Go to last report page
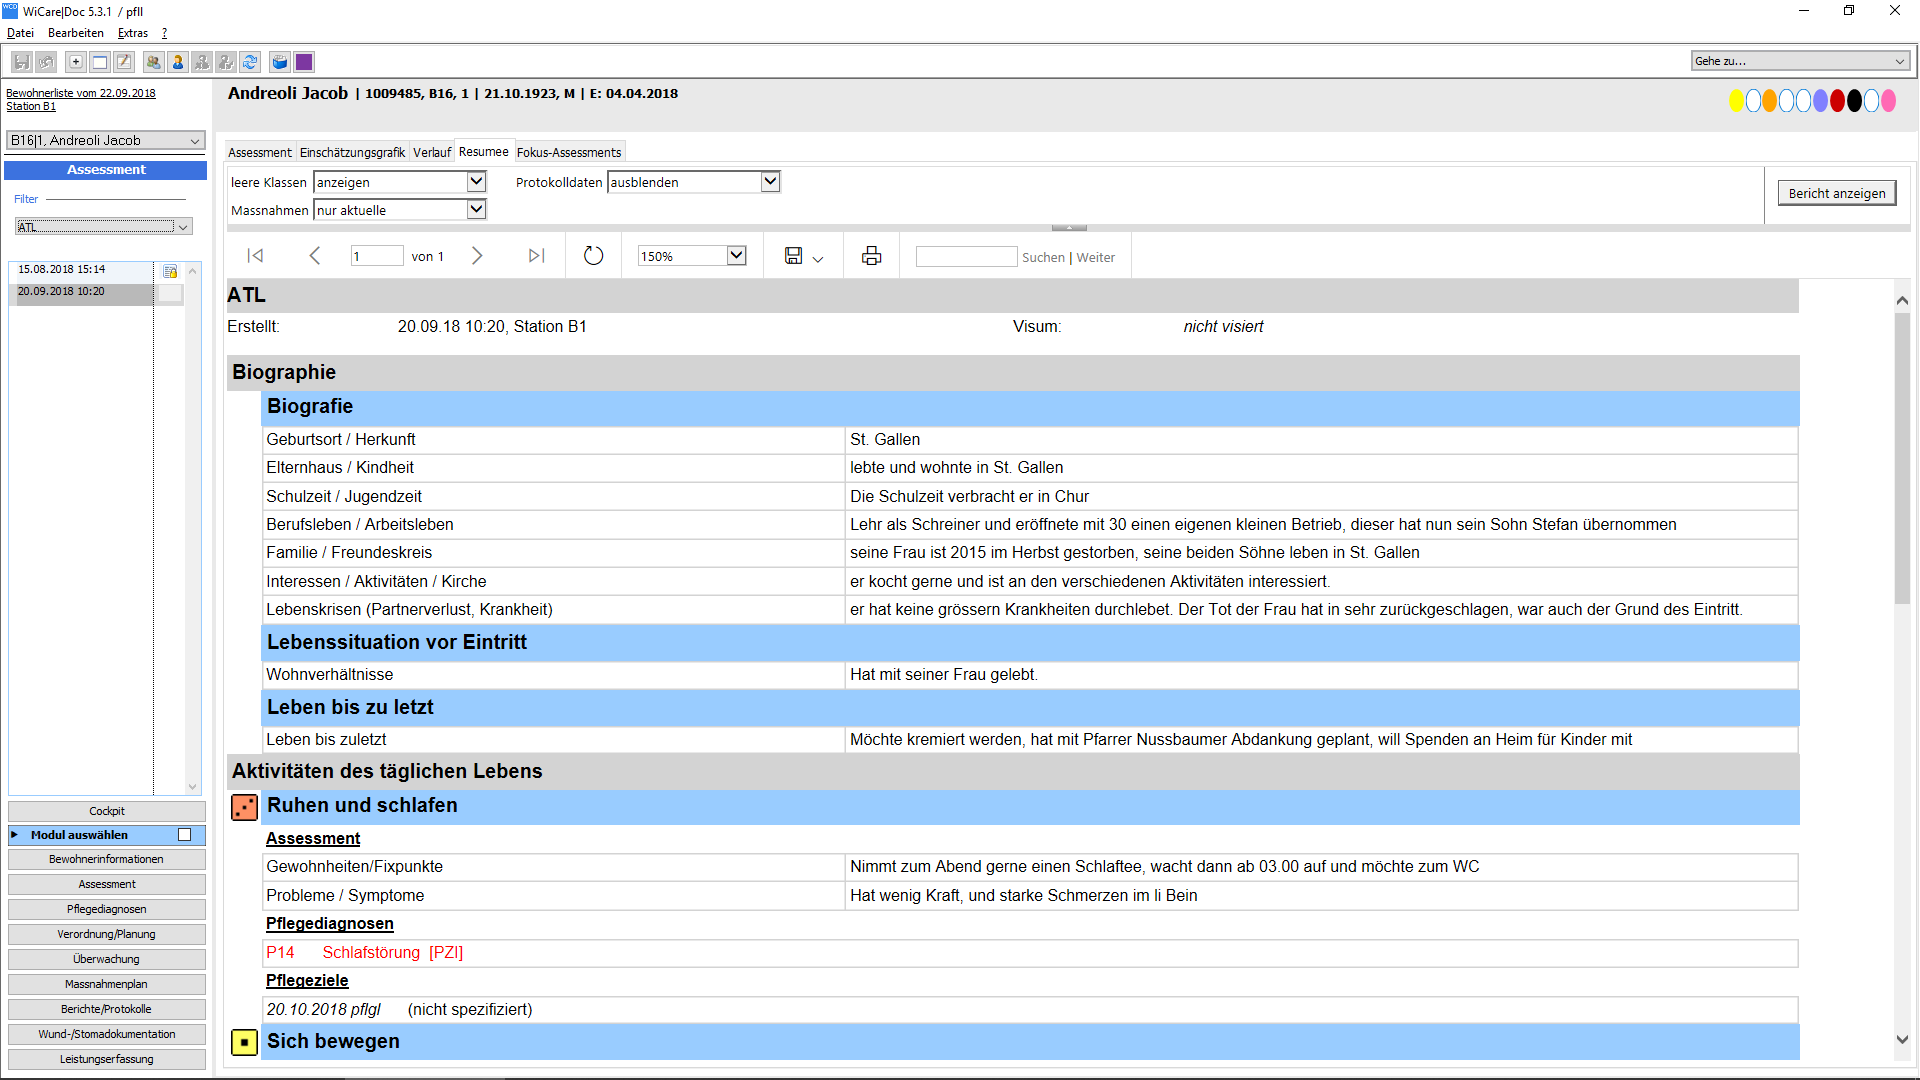This screenshot has width=1920, height=1080. click(536, 256)
